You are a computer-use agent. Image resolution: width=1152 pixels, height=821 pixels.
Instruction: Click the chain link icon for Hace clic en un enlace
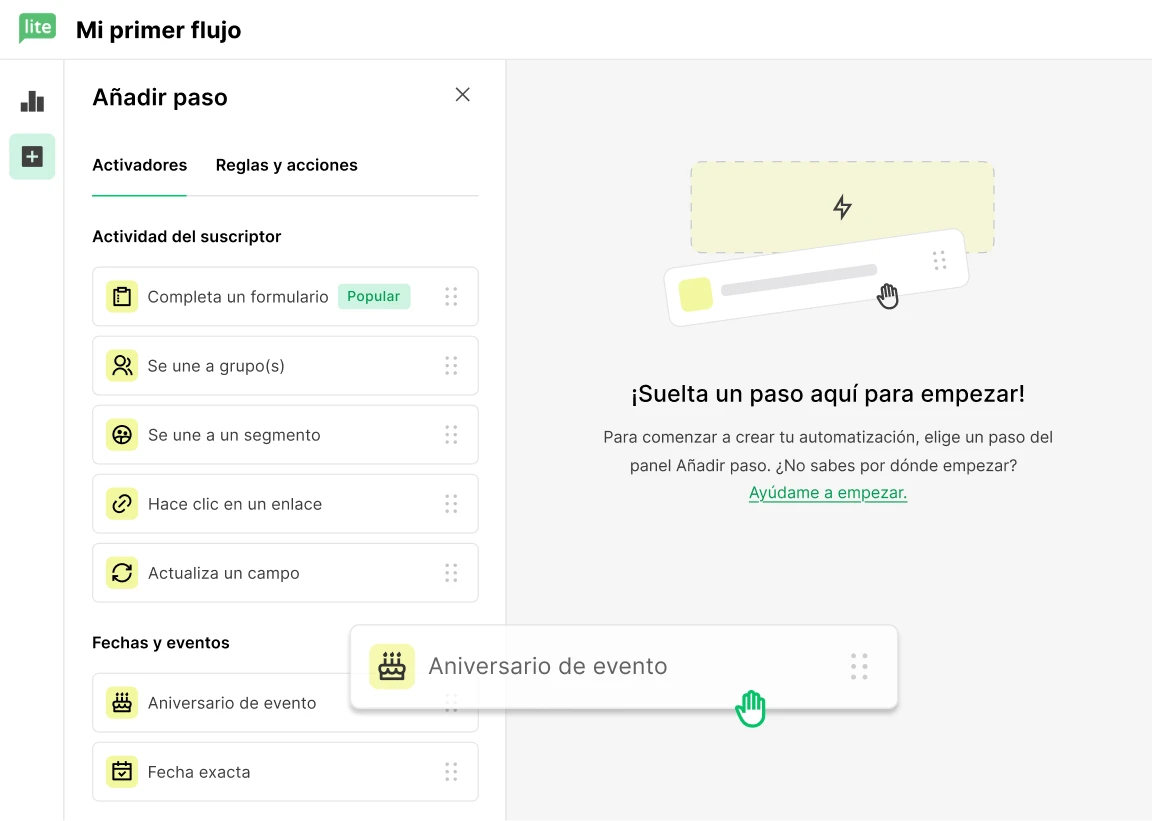pyautogui.click(x=122, y=504)
